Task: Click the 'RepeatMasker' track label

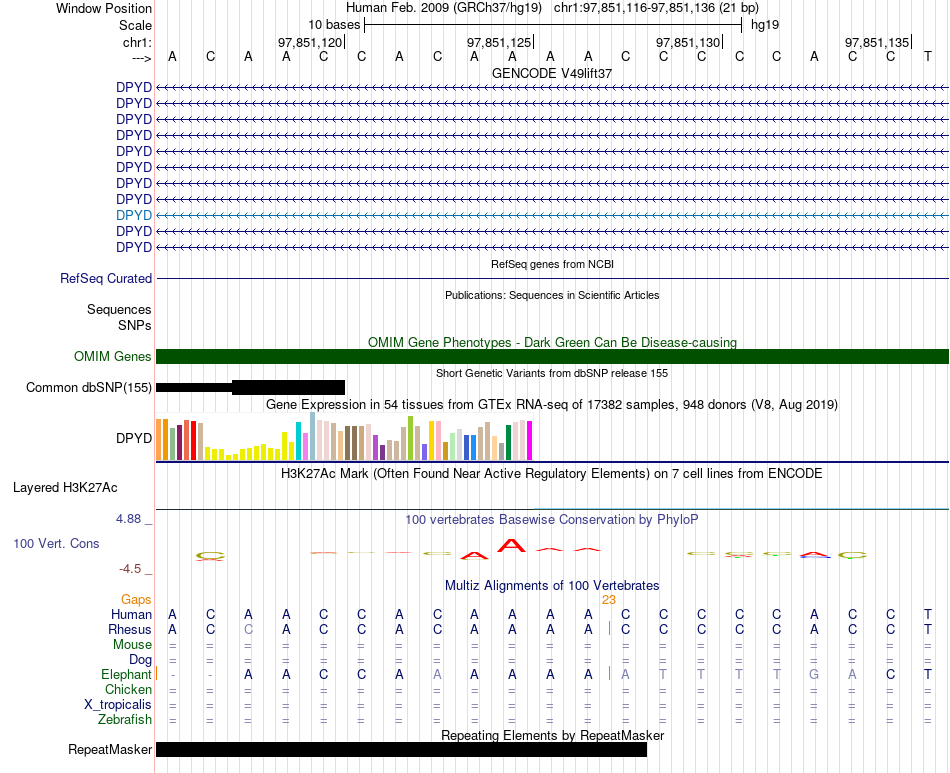Action: pos(110,749)
